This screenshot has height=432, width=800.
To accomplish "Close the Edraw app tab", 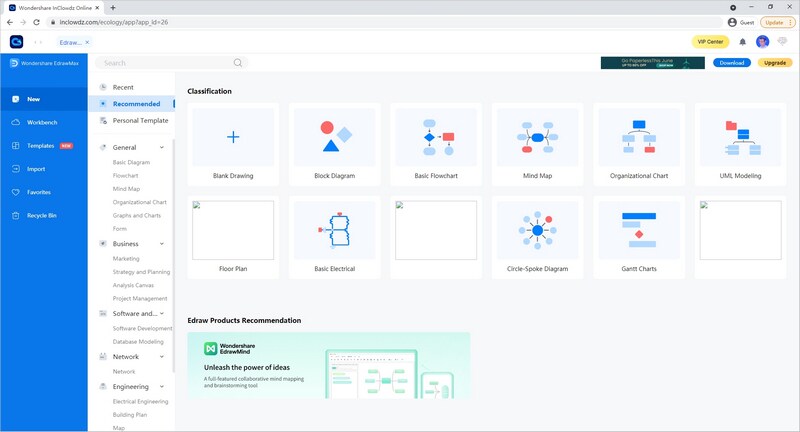I will 87,42.
